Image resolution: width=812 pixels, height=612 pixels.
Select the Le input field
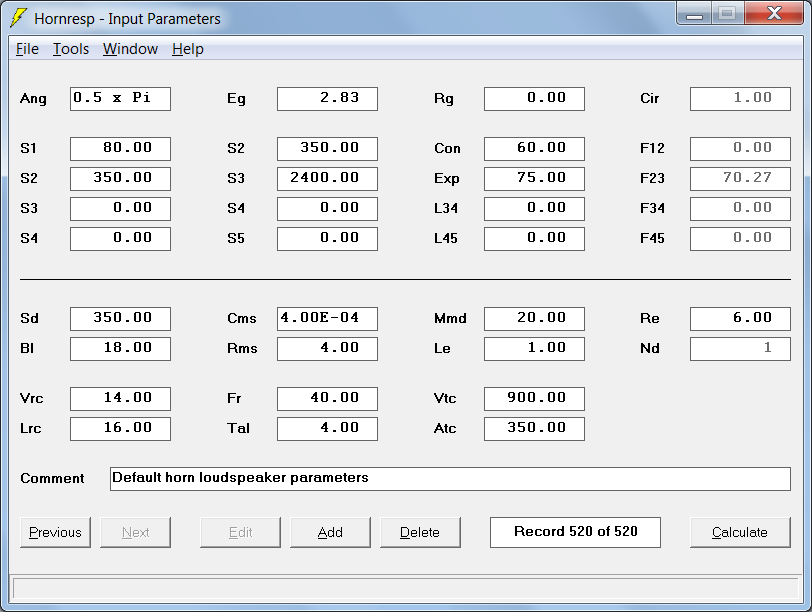(534, 348)
